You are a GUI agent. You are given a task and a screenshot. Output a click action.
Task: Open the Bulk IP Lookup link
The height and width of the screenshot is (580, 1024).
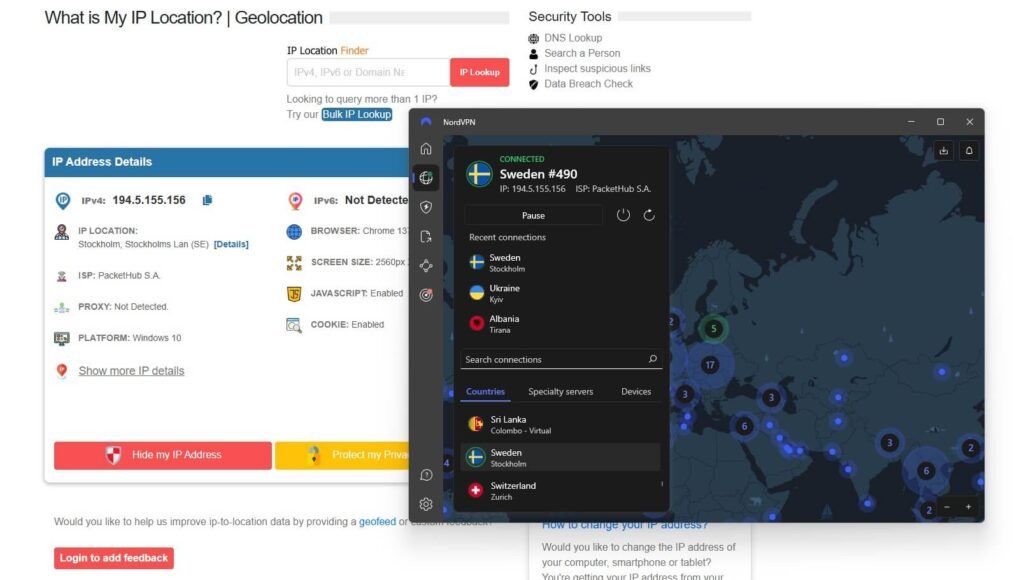click(x=357, y=114)
